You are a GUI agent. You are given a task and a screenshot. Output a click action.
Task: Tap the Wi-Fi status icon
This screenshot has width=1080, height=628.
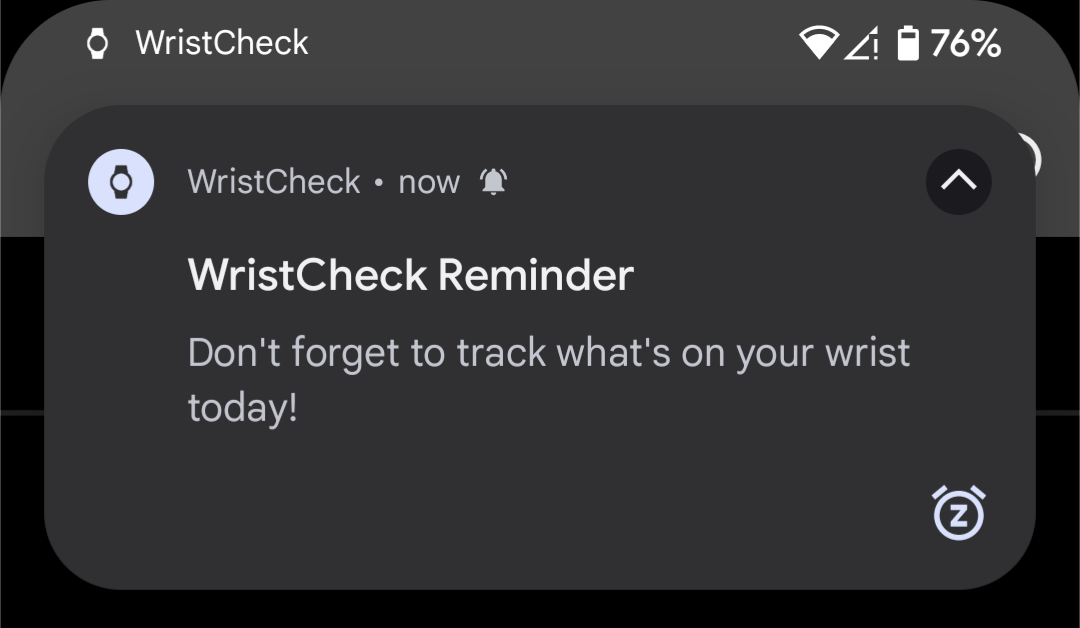(x=818, y=43)
